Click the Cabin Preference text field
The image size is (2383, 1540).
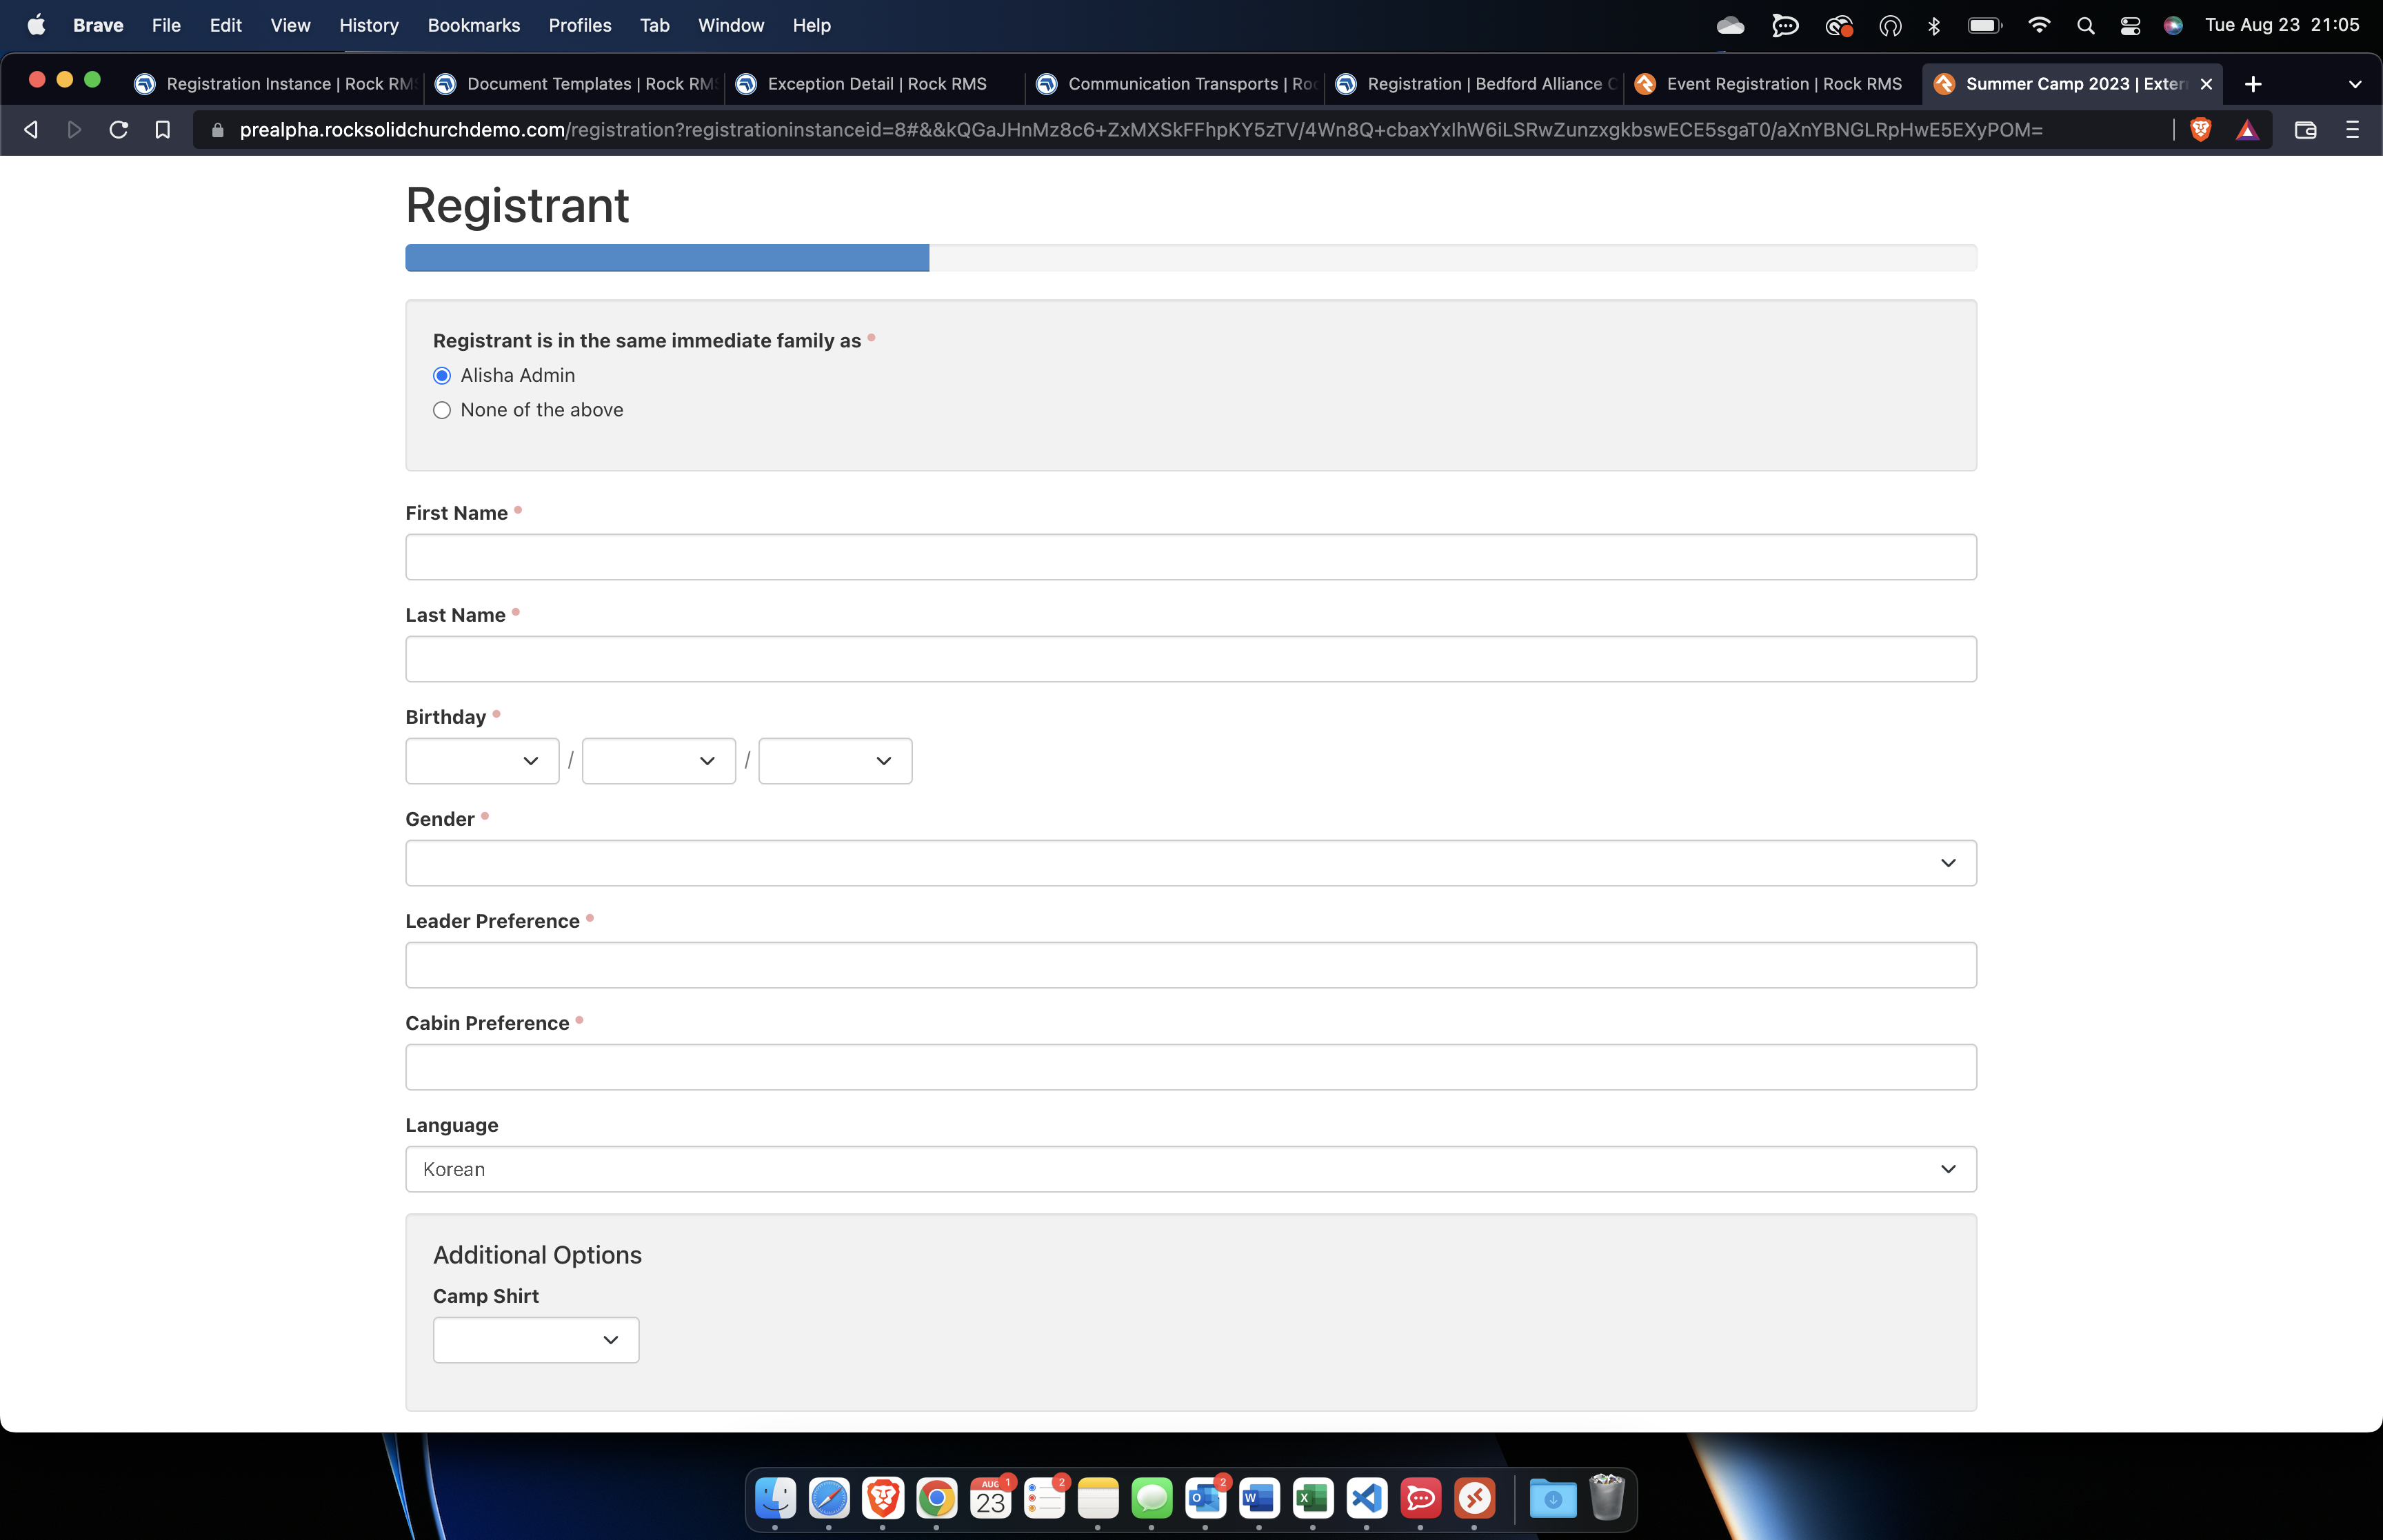[x=1190, y=1067]
